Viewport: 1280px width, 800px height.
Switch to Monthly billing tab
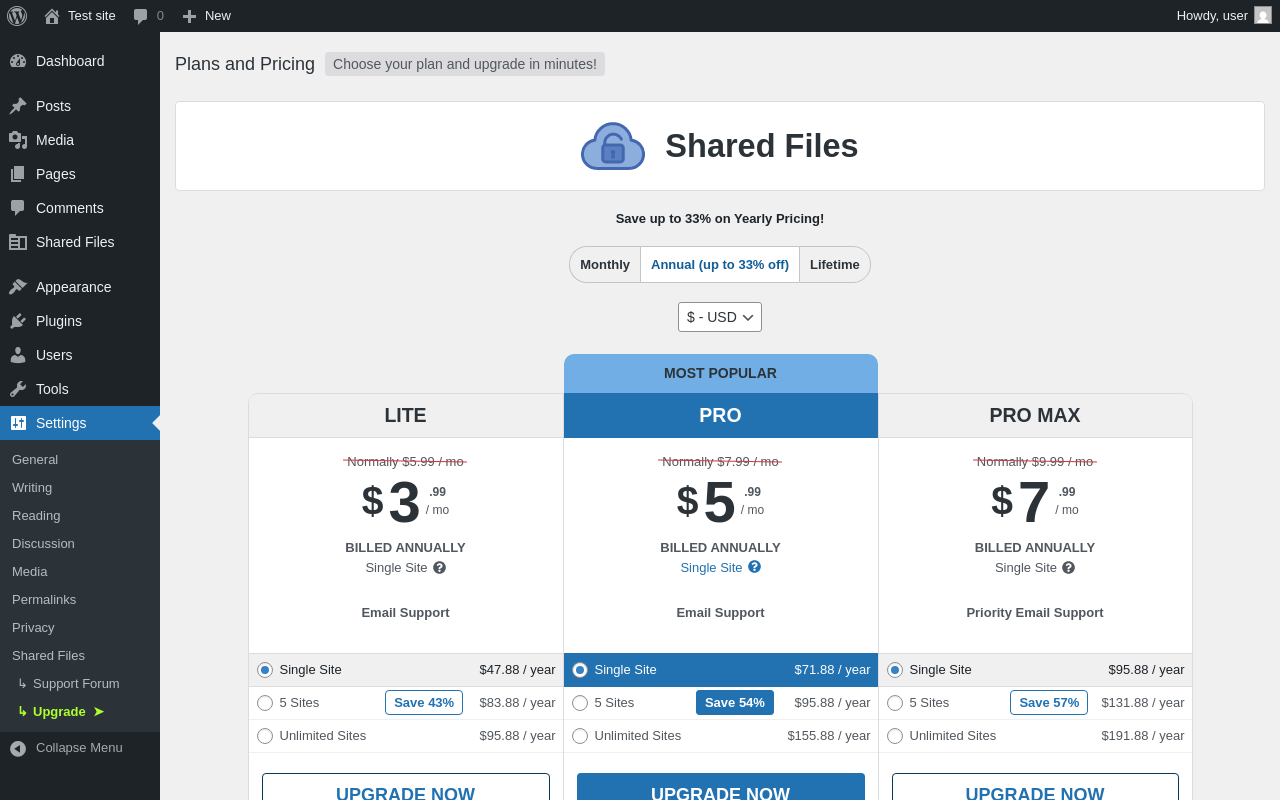click(x=605, y=265)
